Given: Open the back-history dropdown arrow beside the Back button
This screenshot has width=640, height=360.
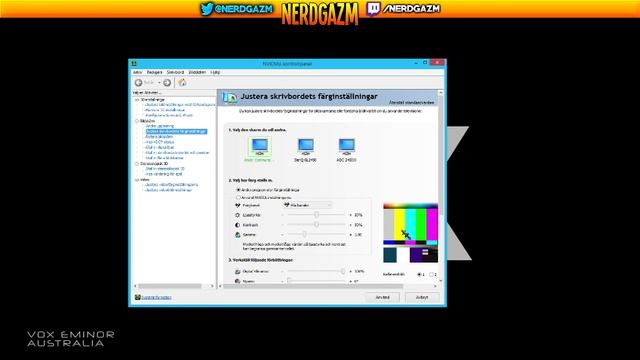Looking at the screenshot, I should tap(159, 83).
